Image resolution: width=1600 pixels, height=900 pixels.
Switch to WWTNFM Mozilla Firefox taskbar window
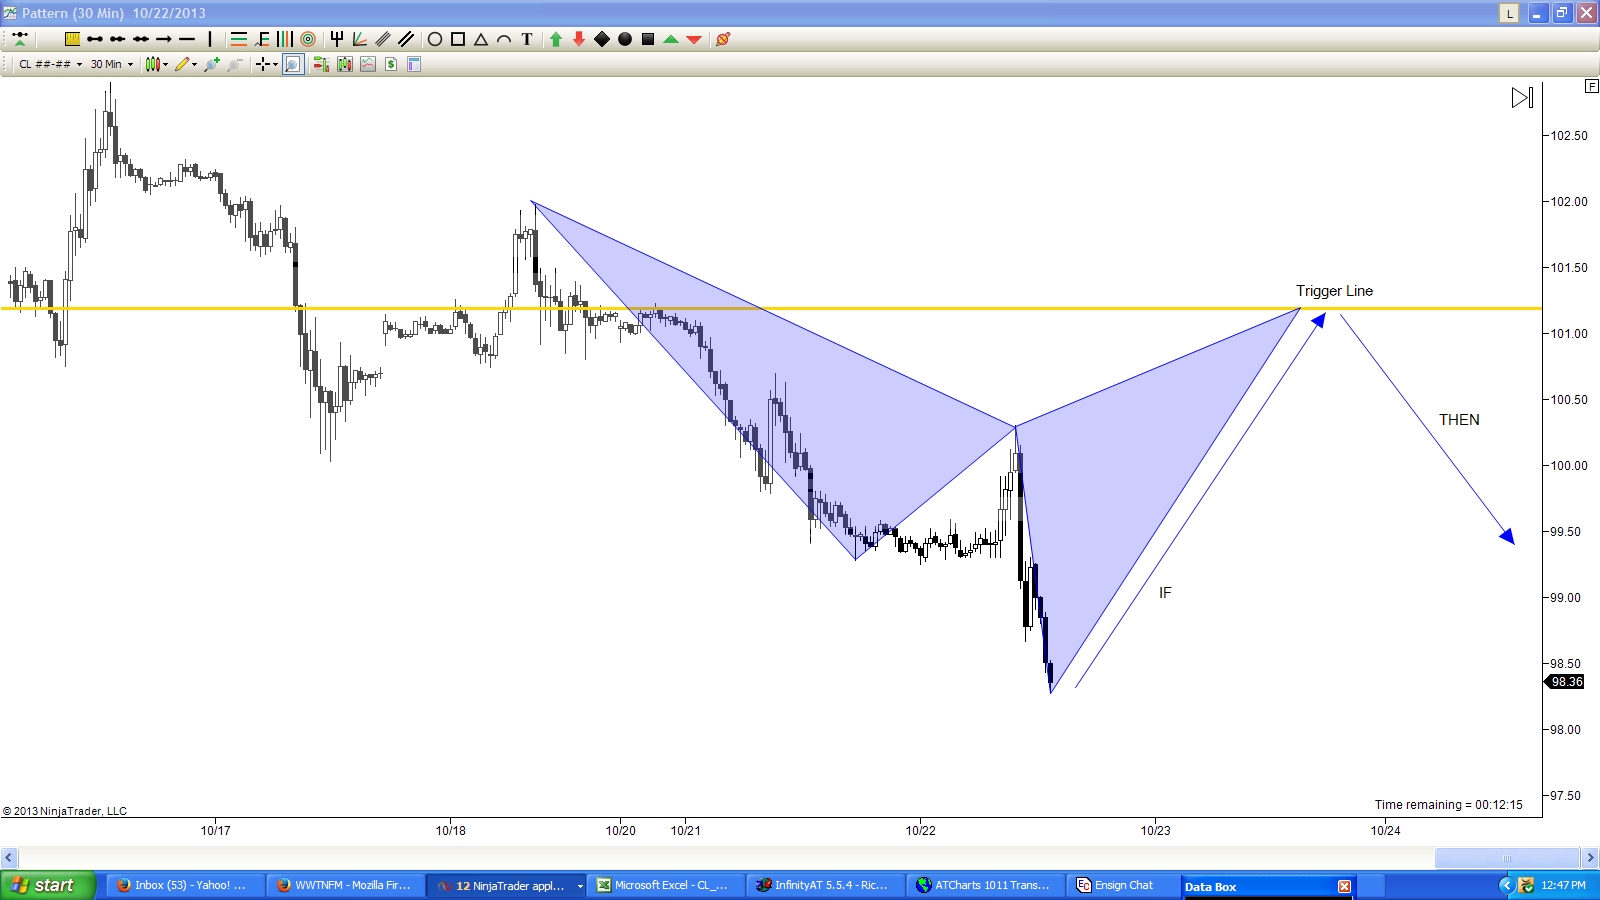tap(346, 885)
